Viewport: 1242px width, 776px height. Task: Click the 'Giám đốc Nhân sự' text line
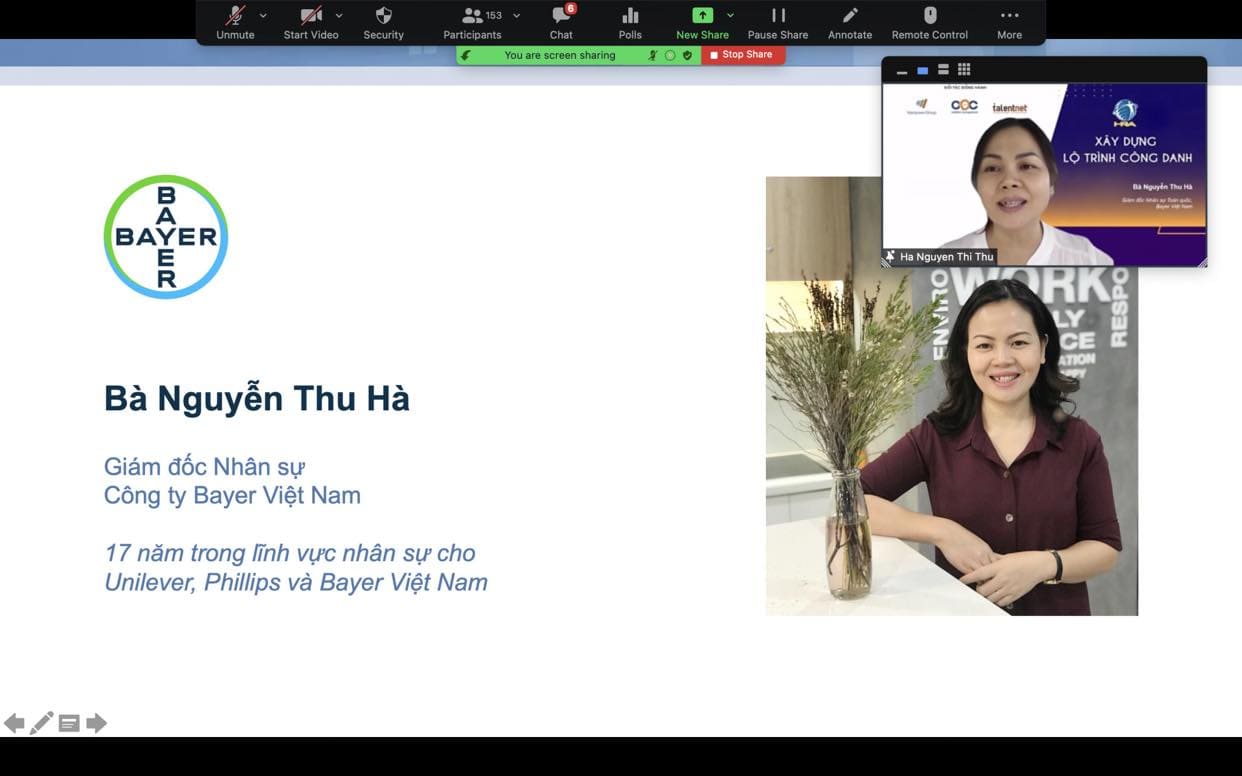(204, 466)
